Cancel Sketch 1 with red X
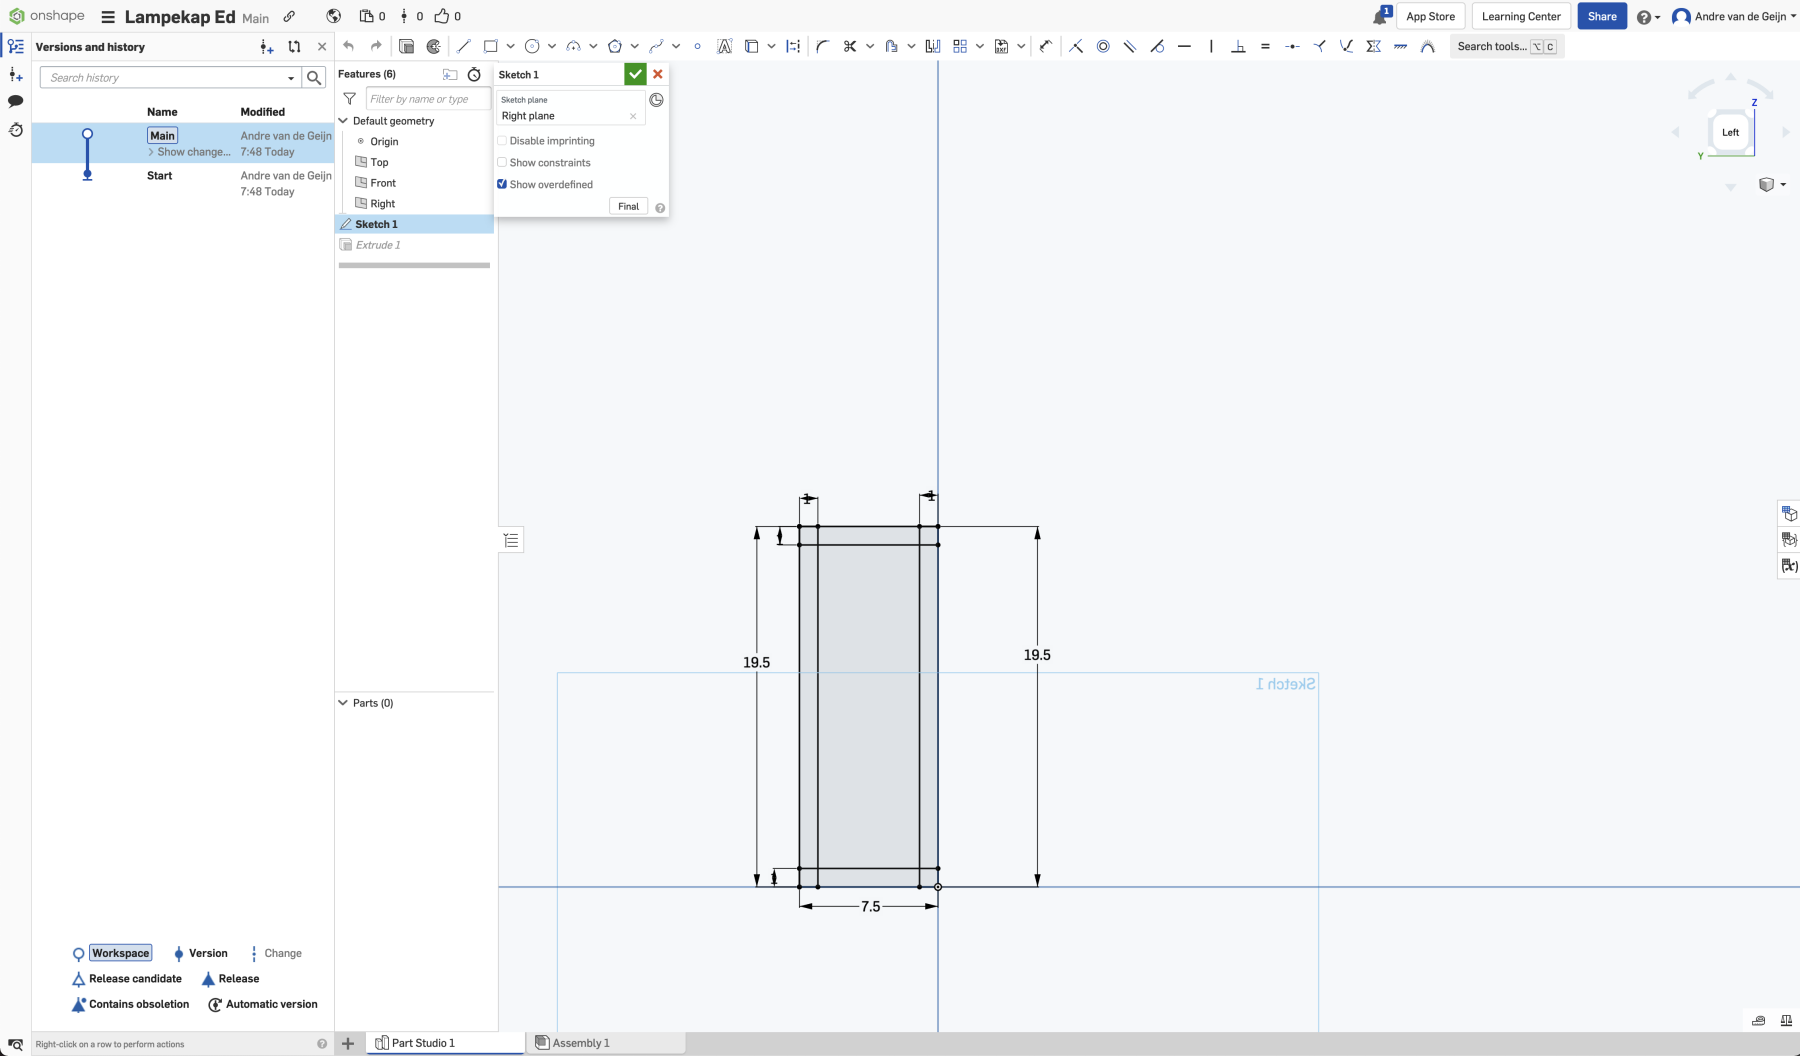1800x1056 pixels. 658,74
